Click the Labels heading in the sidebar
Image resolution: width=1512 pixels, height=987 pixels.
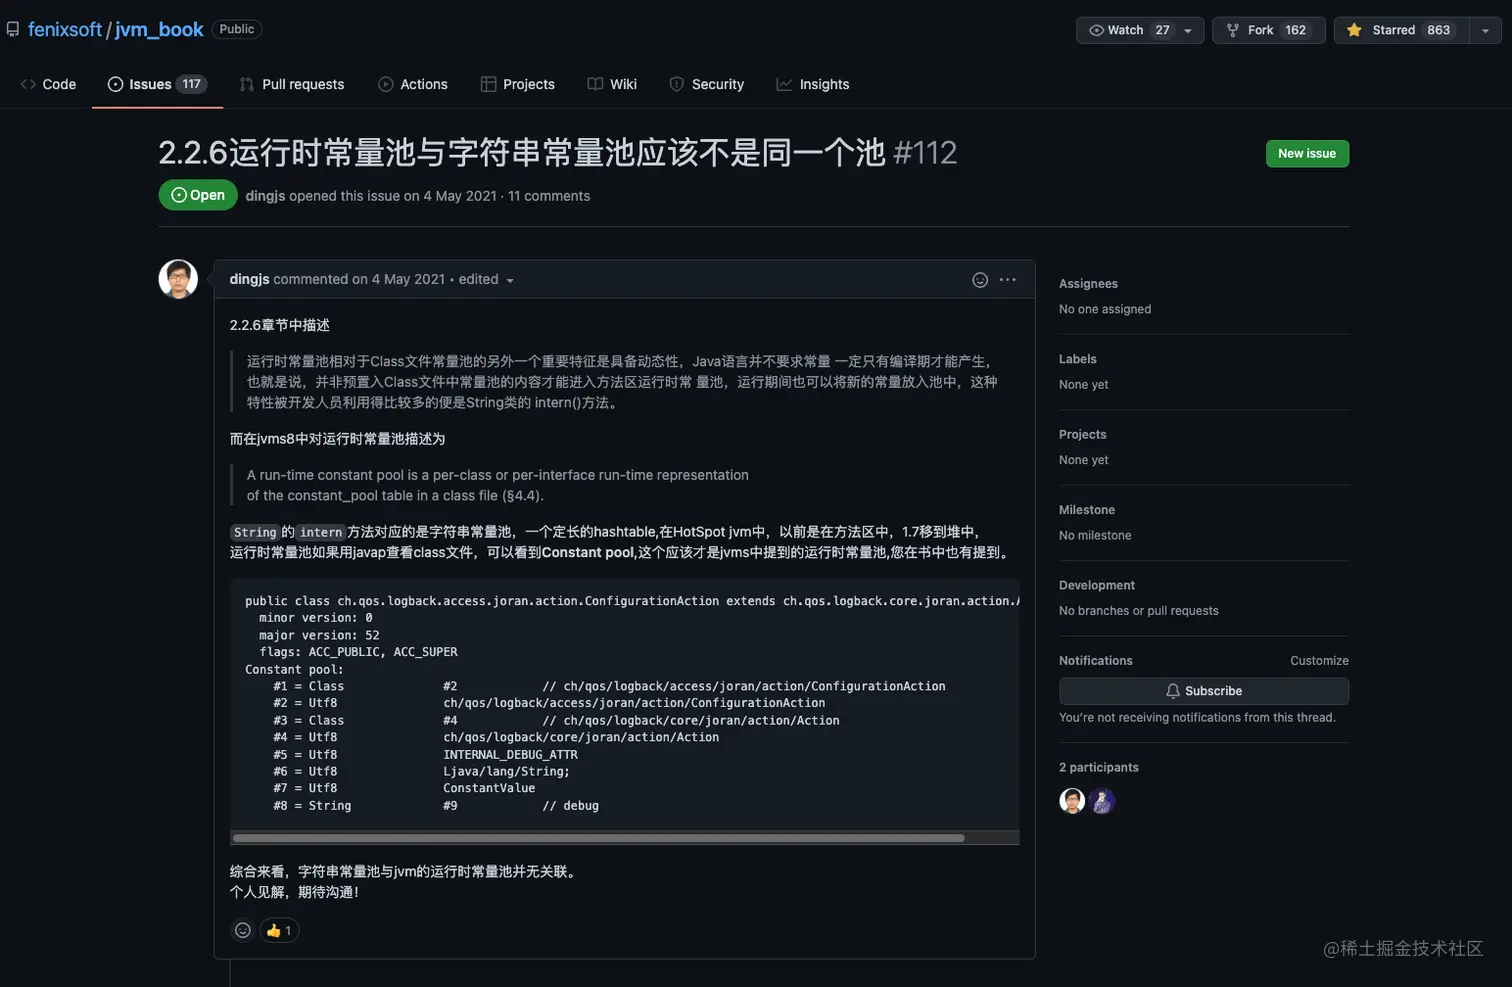[x=1078, y=359]
